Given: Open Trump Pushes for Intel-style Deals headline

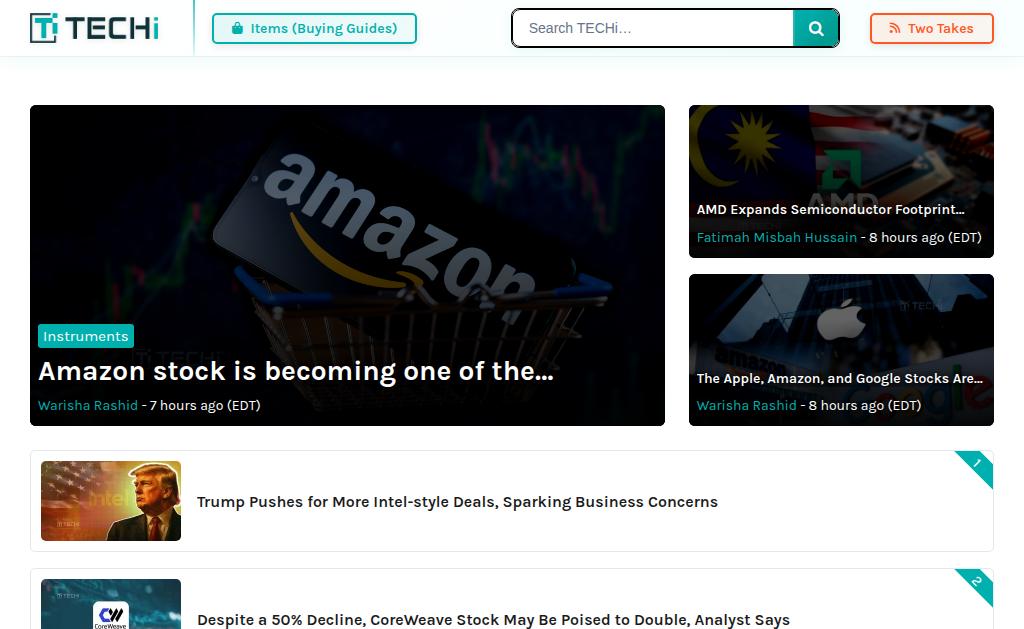Looking at the screenshot, I should 457,502.
